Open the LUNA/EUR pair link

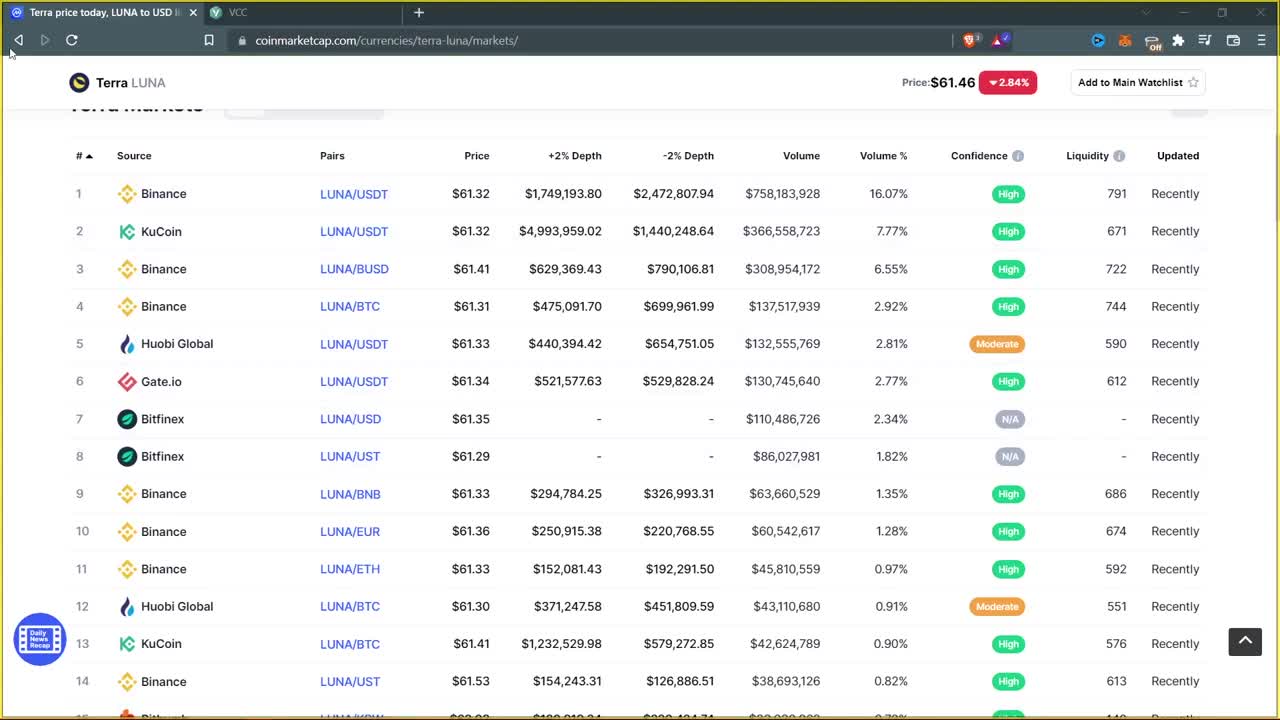(350, 532)
